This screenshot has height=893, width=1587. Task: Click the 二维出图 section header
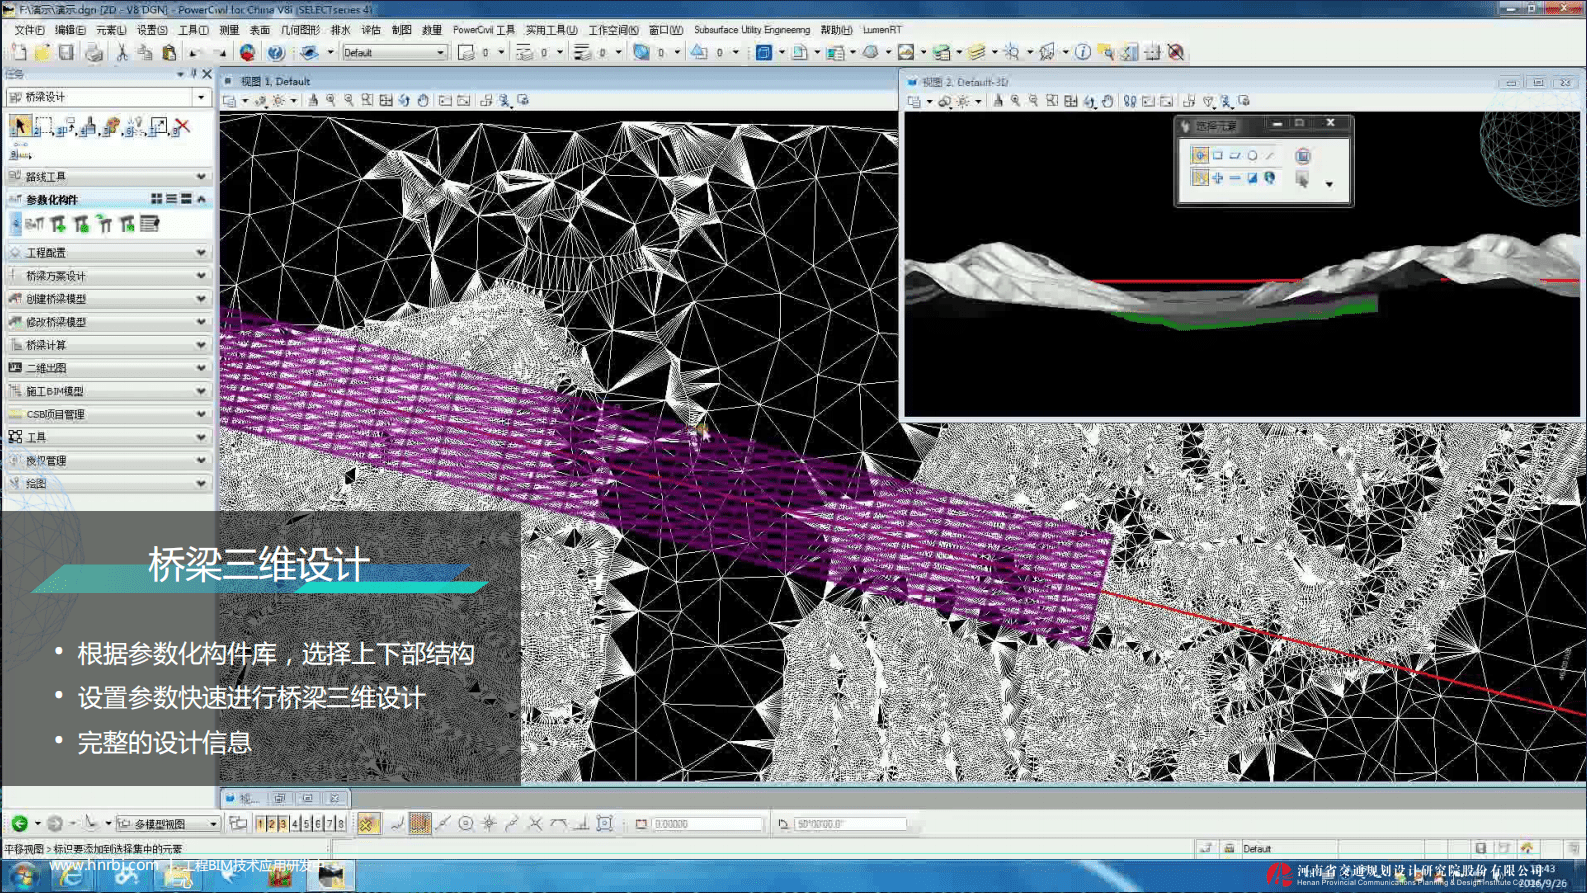pos(108,368)
